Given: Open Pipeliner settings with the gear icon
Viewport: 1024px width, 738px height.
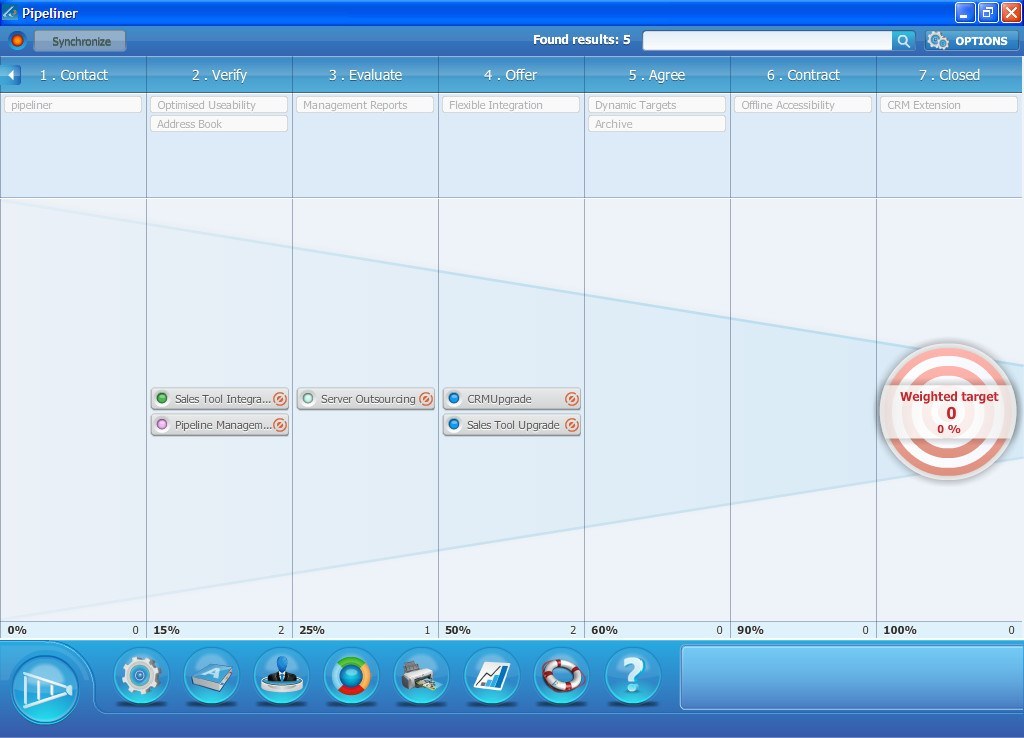Looking at the screenshot, I should coord(140,677).
